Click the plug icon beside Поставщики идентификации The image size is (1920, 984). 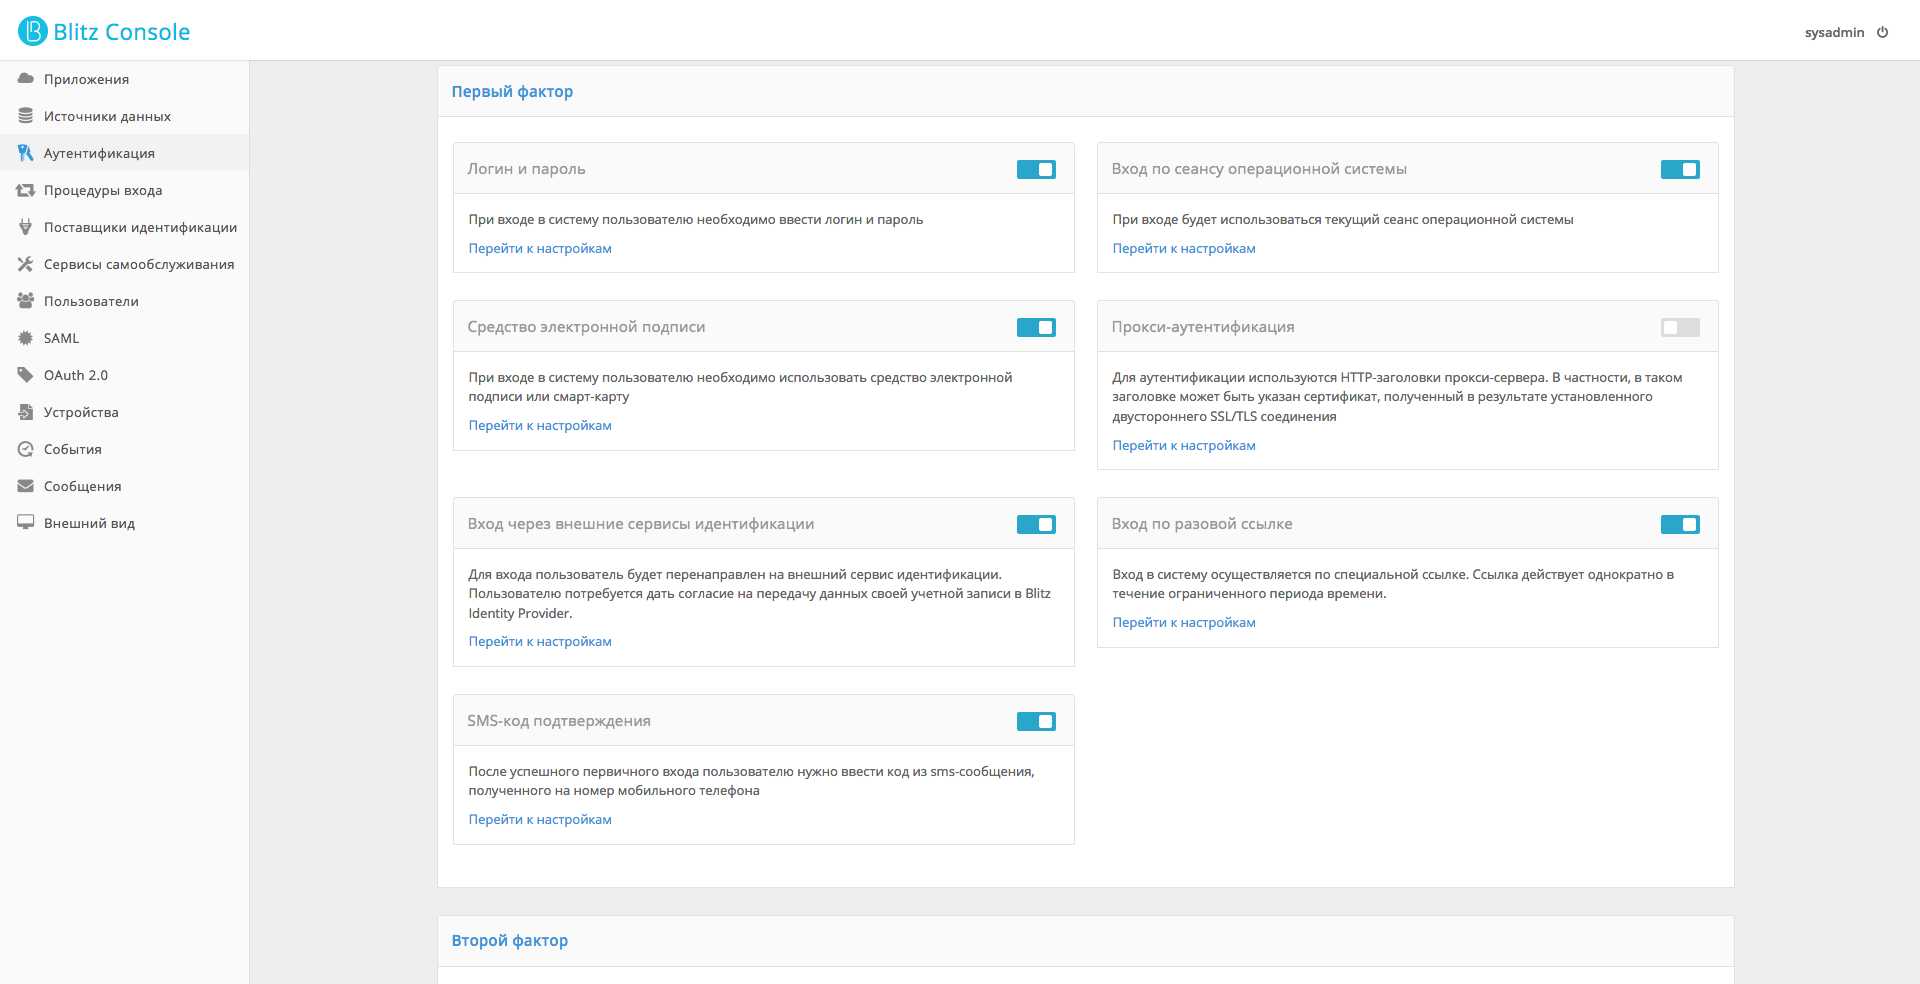pos(26,227)
